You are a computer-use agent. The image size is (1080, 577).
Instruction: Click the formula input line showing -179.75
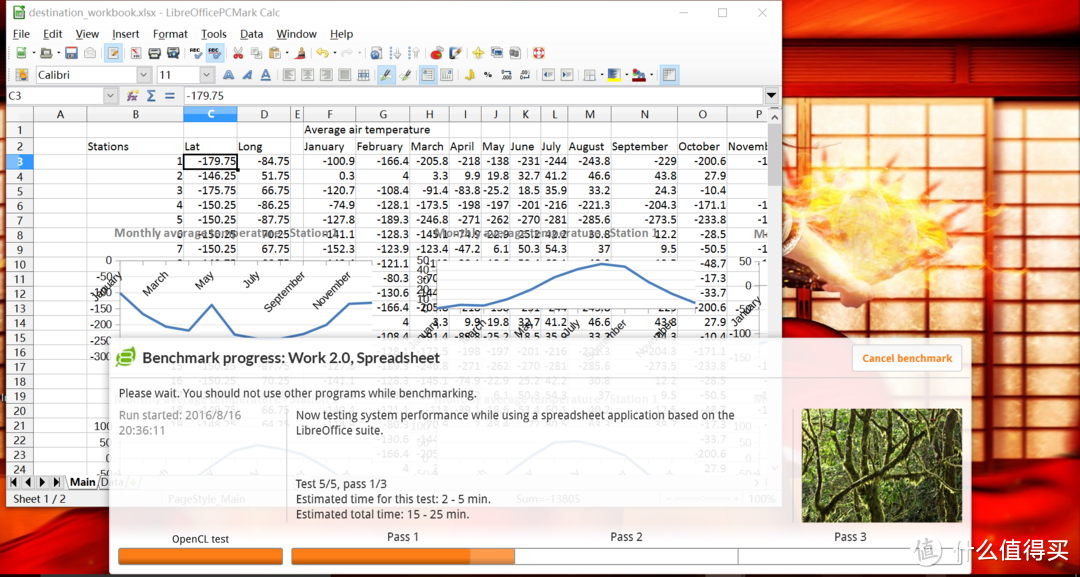click(x=474, y=96)
